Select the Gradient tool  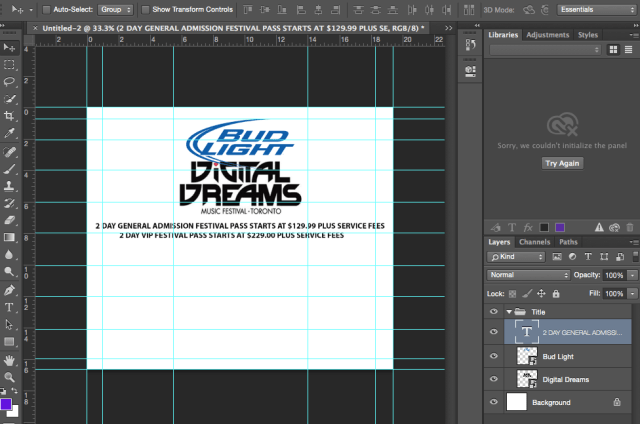click(9, 238)
